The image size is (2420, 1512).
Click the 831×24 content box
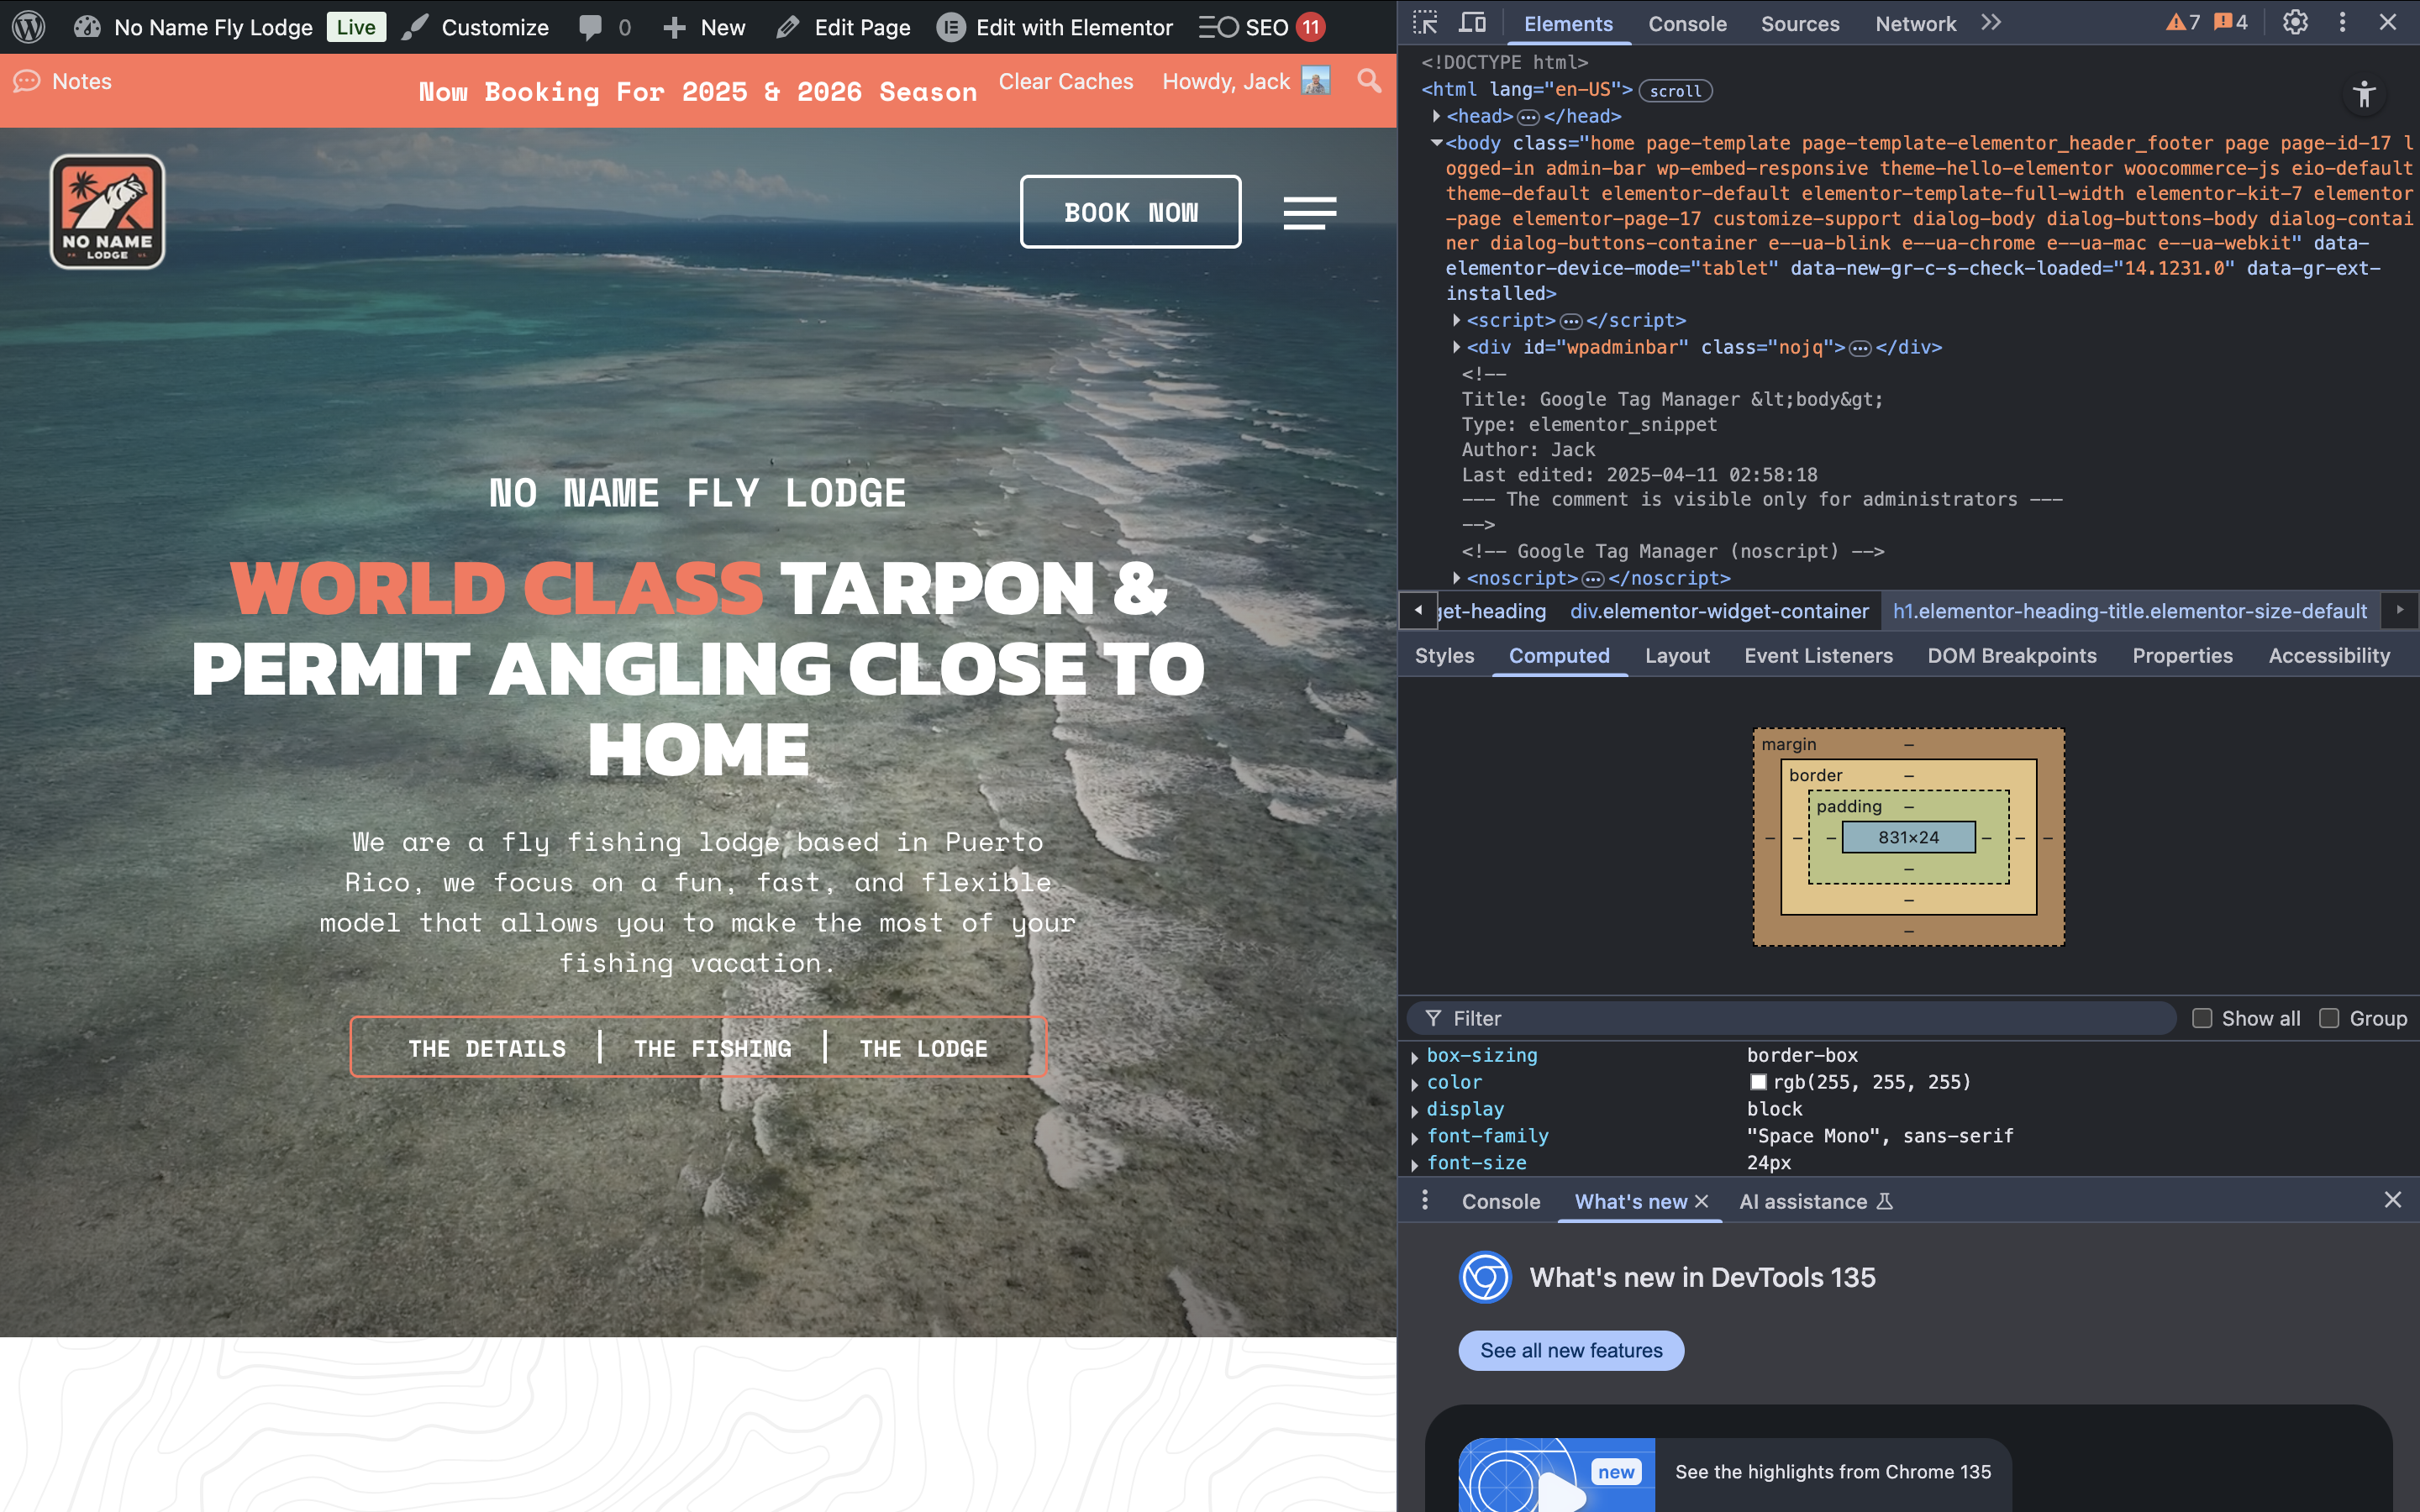[1908, 837]
